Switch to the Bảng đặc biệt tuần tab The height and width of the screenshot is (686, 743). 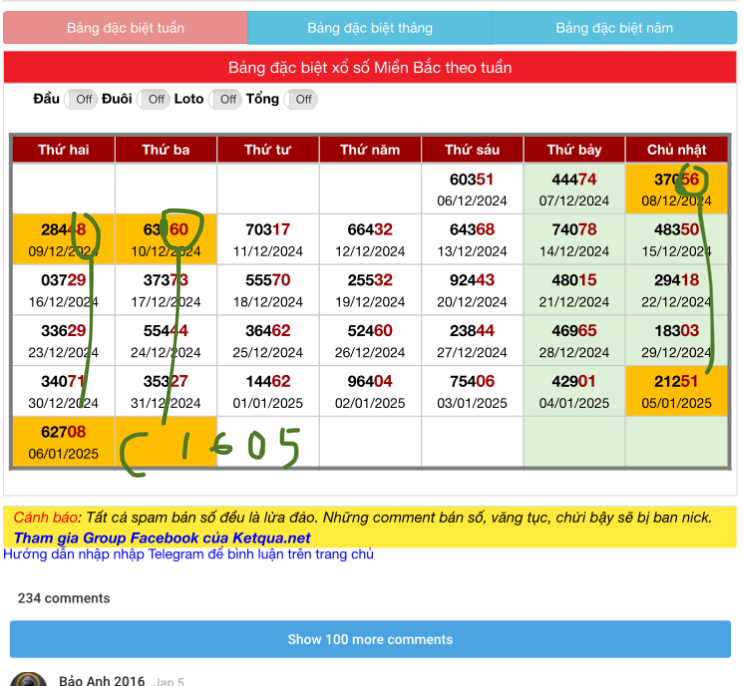pos(125,28)
